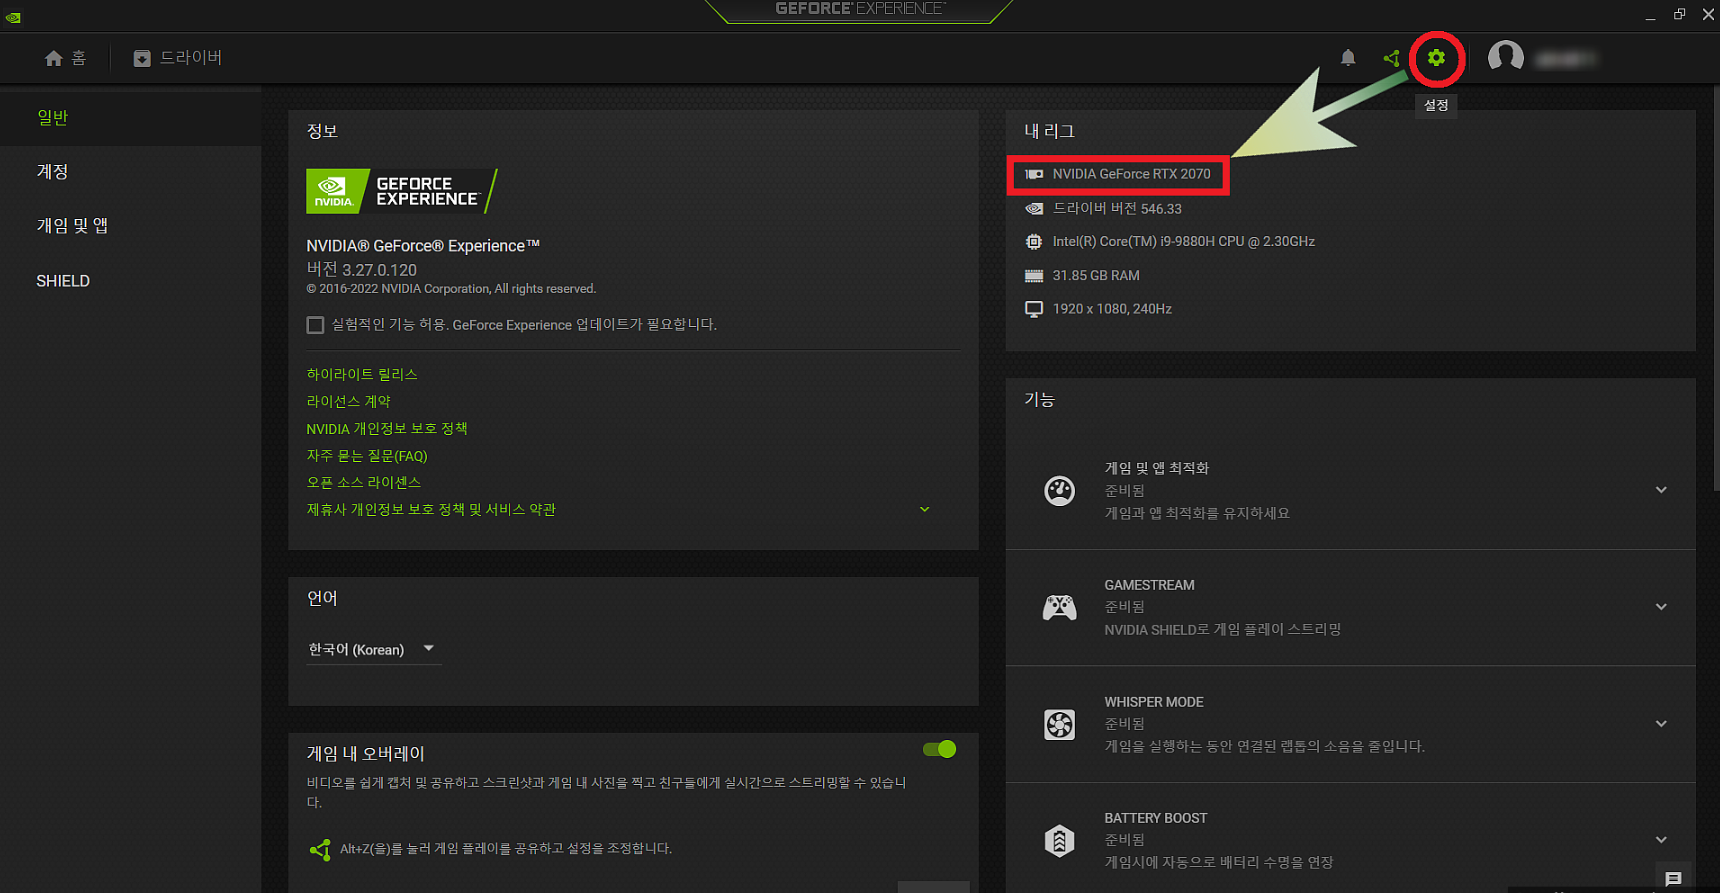1720x893 pixels.
Task: Click the green share icon near Alt+Z
Action: (x=320, y=849)
